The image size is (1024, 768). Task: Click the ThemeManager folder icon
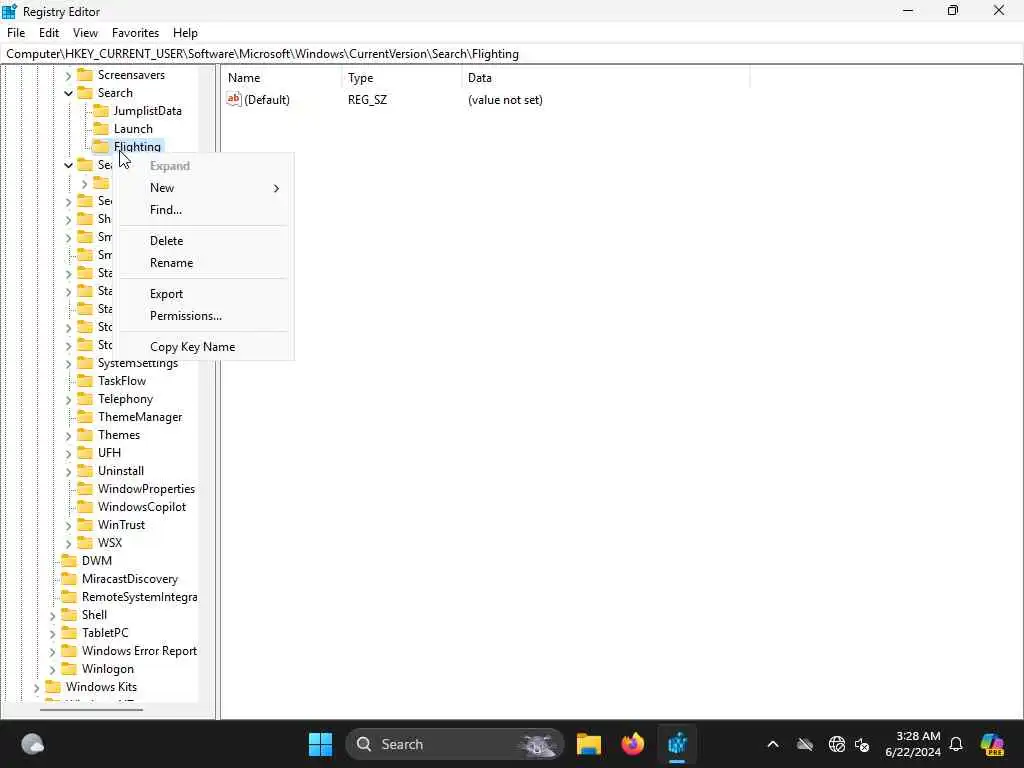tap(85, 416)
